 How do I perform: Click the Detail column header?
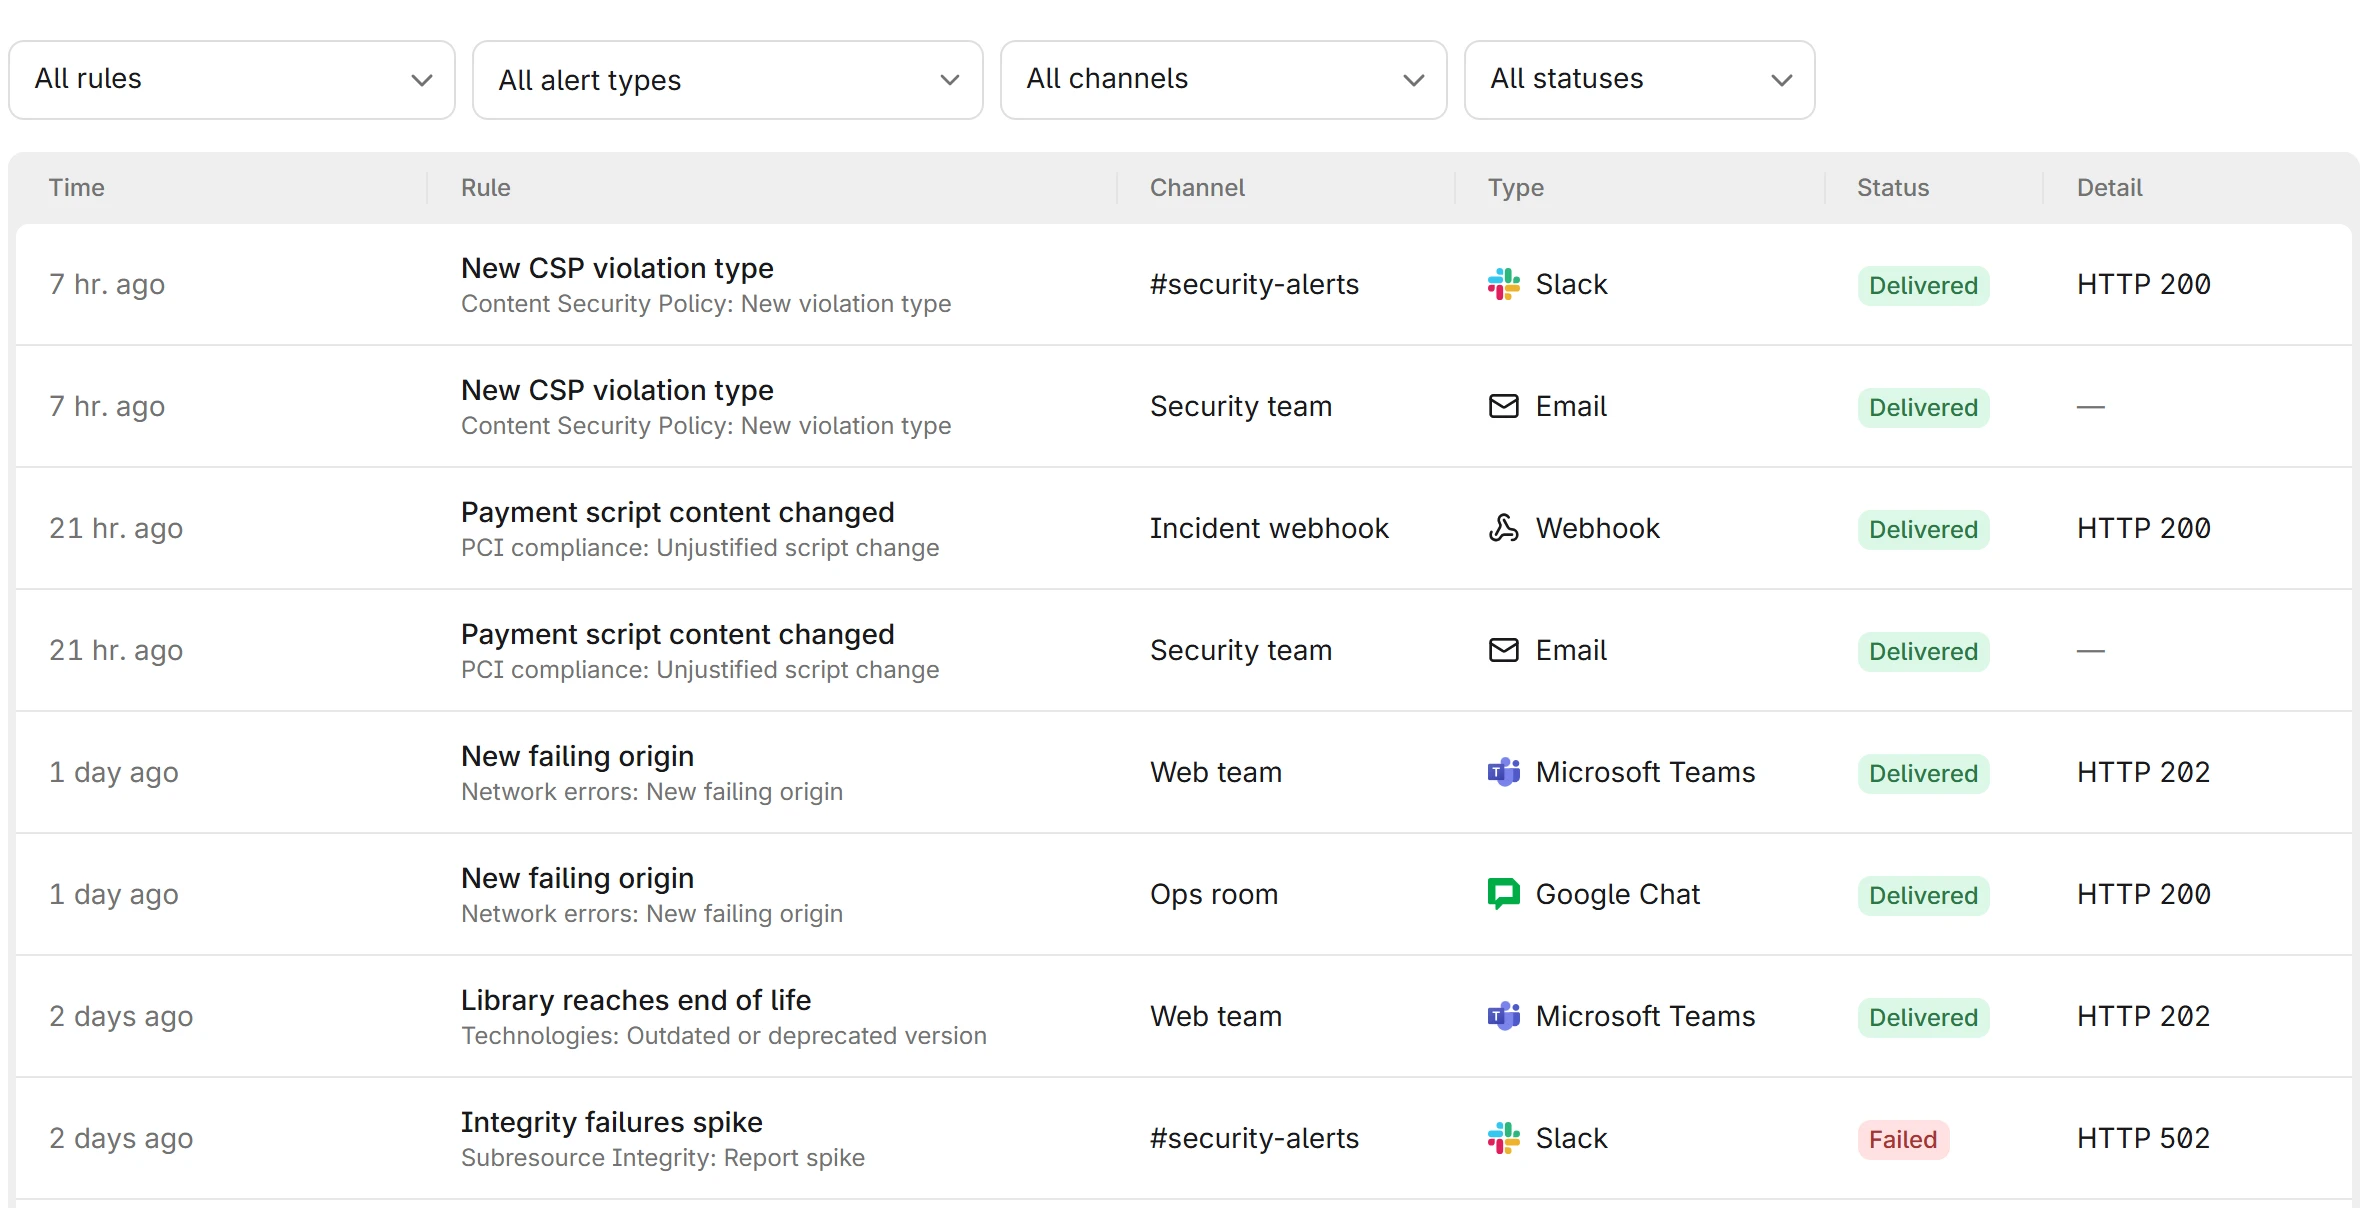click(2109, 188)
